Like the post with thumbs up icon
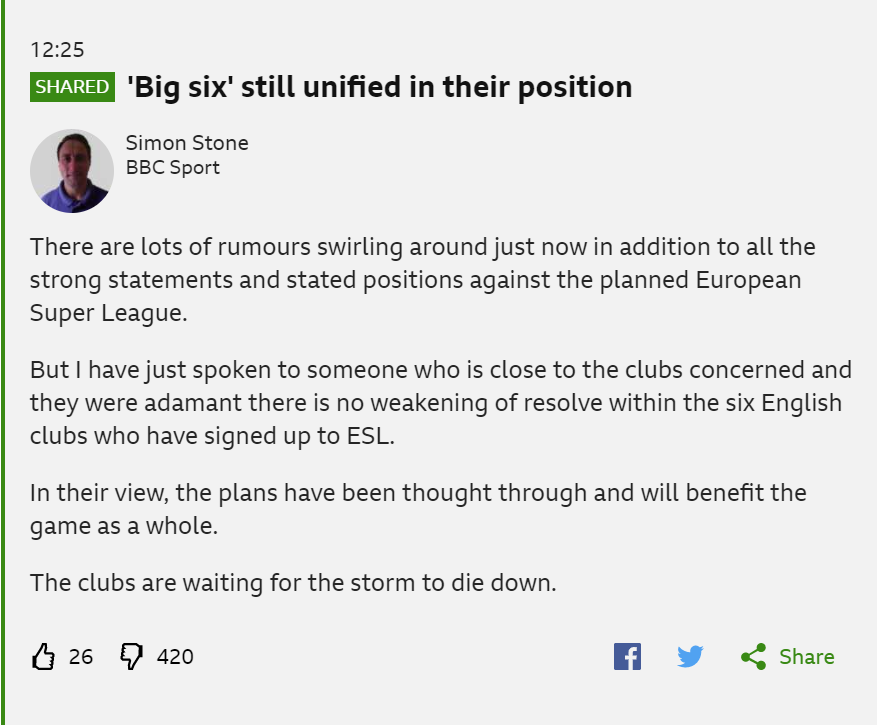 [x=43, y=656]
